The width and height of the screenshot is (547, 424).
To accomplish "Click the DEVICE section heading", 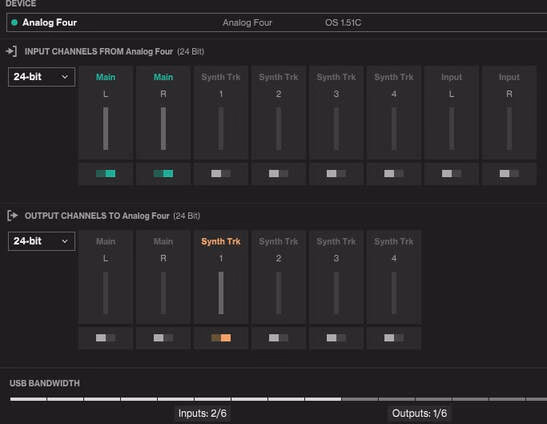I will [21, 4].
